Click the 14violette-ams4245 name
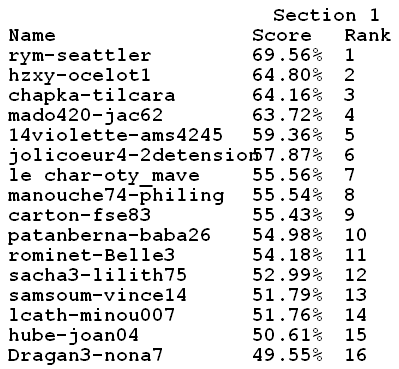399x369 pixels. coord(115,135)
